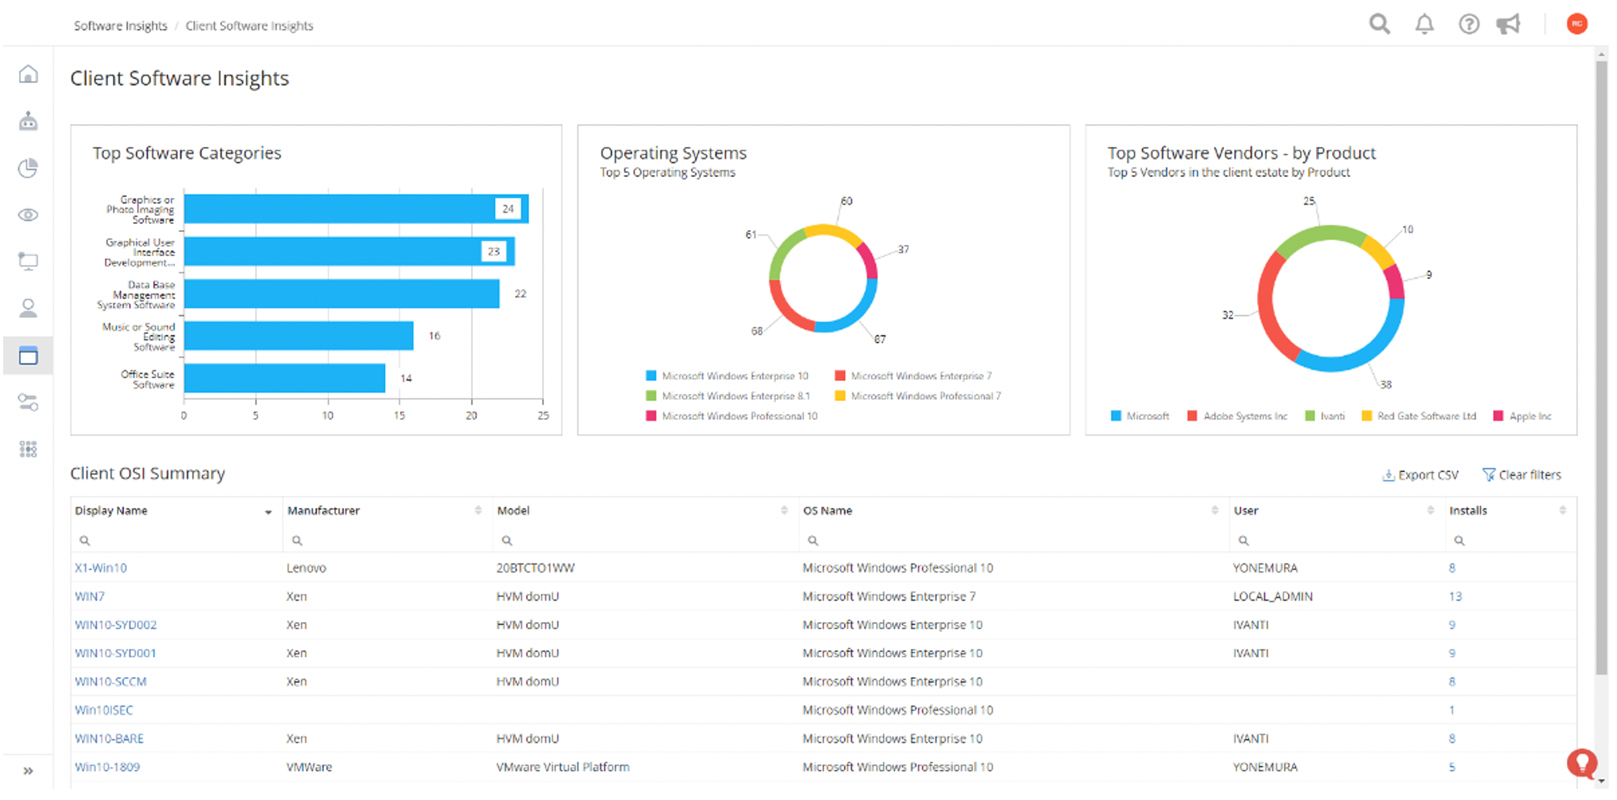Open the settings sliders sidebar icon

(28, 402)
